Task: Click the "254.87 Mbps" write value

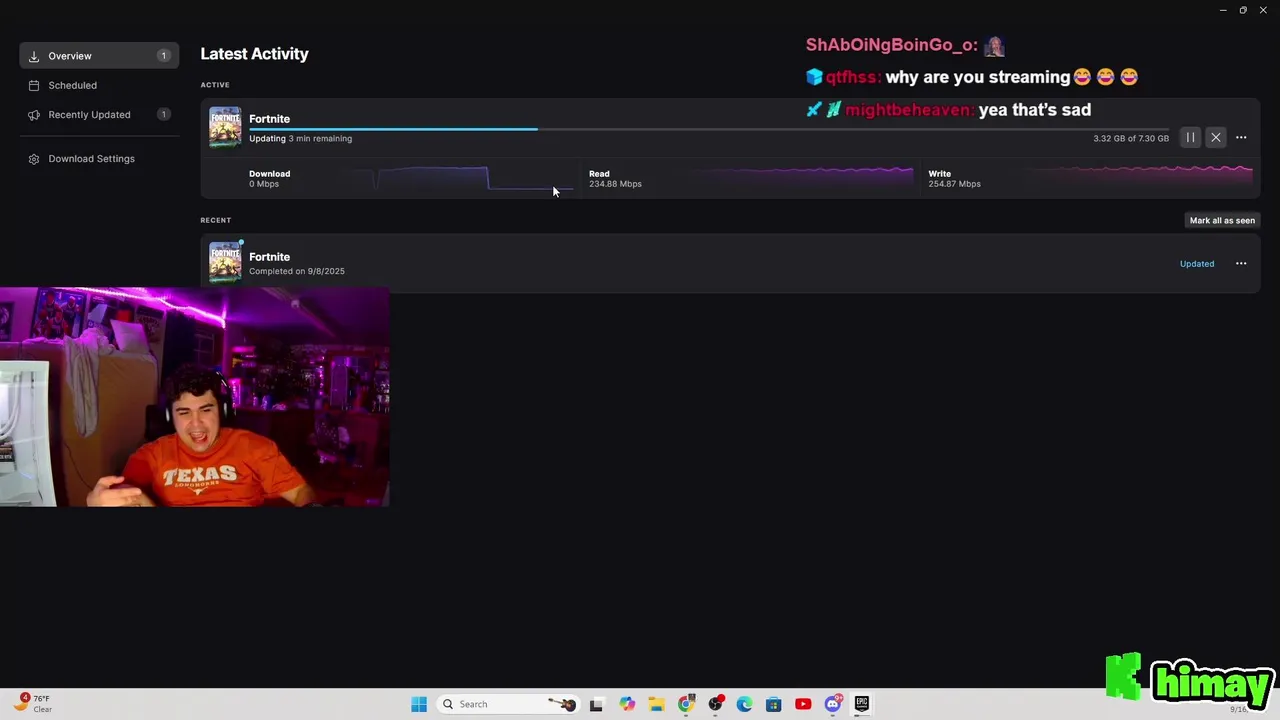Action: coord(954,184)
